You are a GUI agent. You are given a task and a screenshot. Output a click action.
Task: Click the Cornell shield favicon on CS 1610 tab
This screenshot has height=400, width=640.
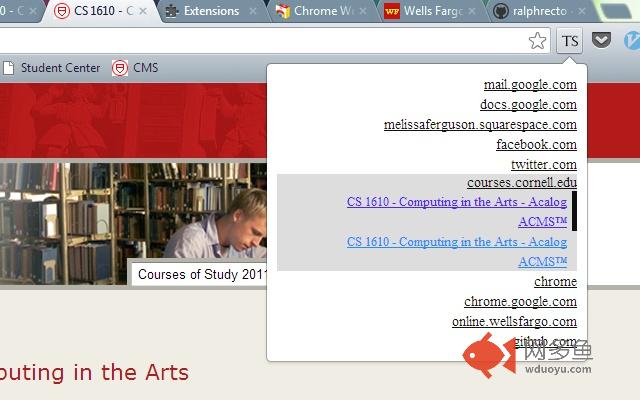click(62, 11)
